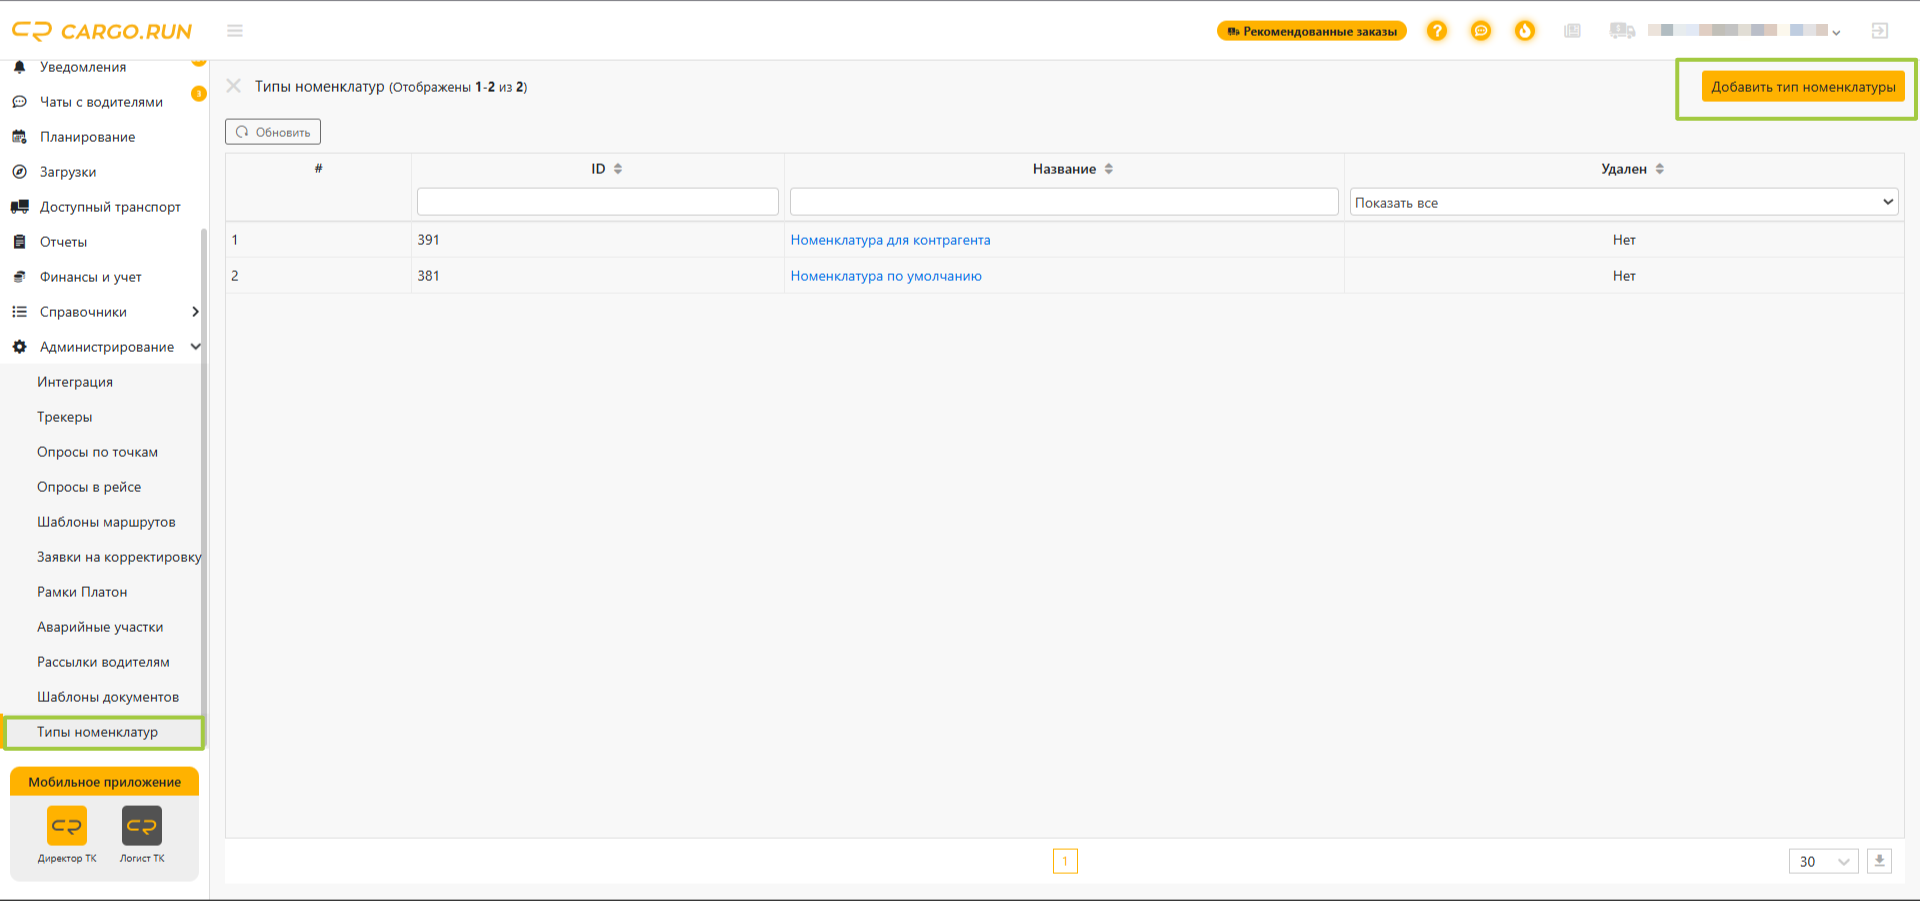Close the Типы номенклатур panel with X
Image resolution: width=1920 pixels, height=901 pixels.
[x=234, y=86]
